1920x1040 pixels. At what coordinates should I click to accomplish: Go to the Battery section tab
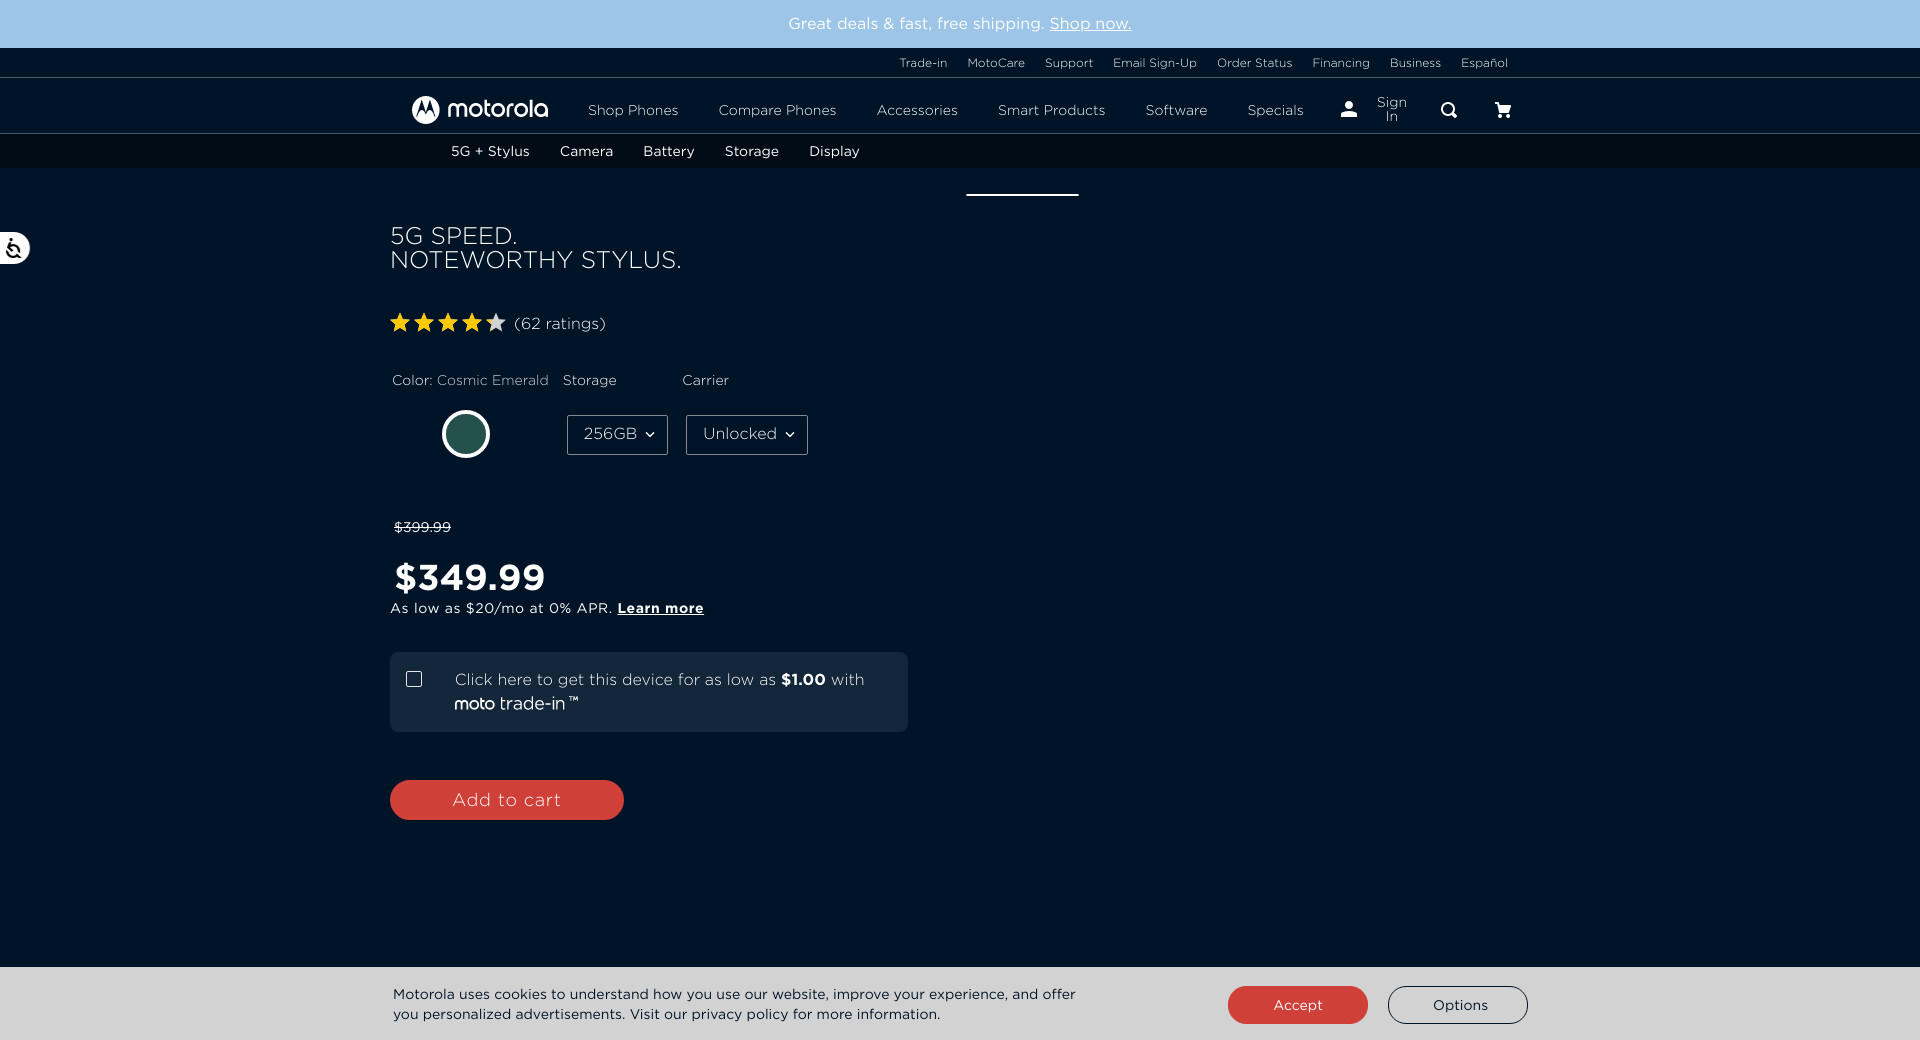[668, 151]
